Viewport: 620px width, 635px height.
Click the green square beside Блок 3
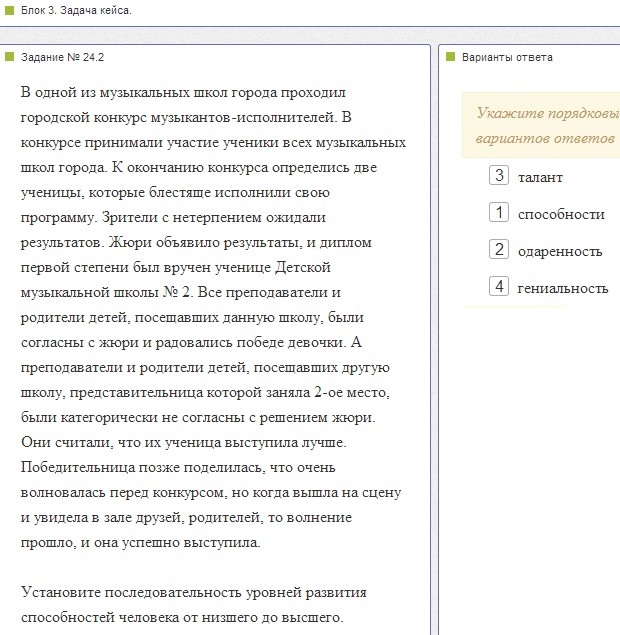click(x=9, y=10)
